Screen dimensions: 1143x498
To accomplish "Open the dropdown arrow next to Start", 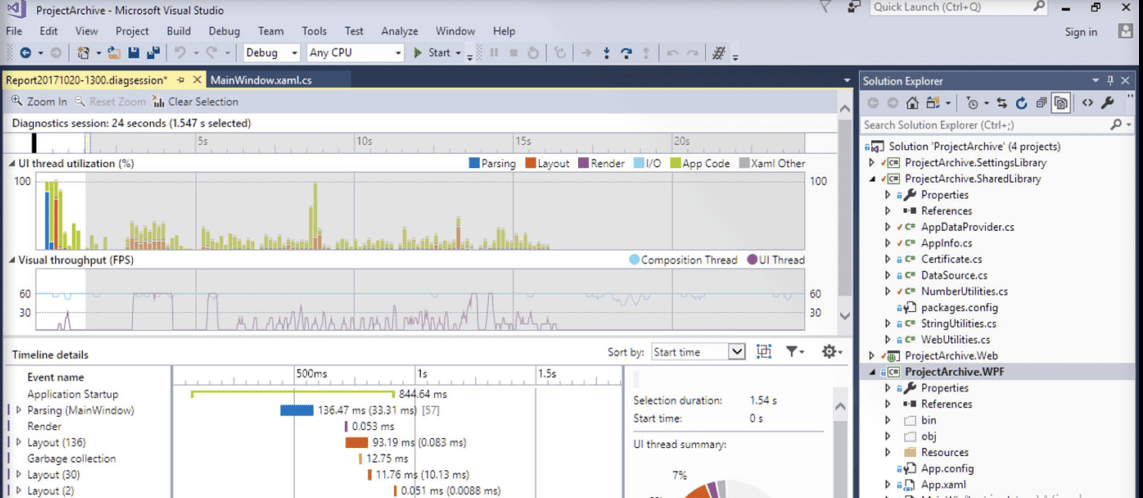I will tap(459, 53).
